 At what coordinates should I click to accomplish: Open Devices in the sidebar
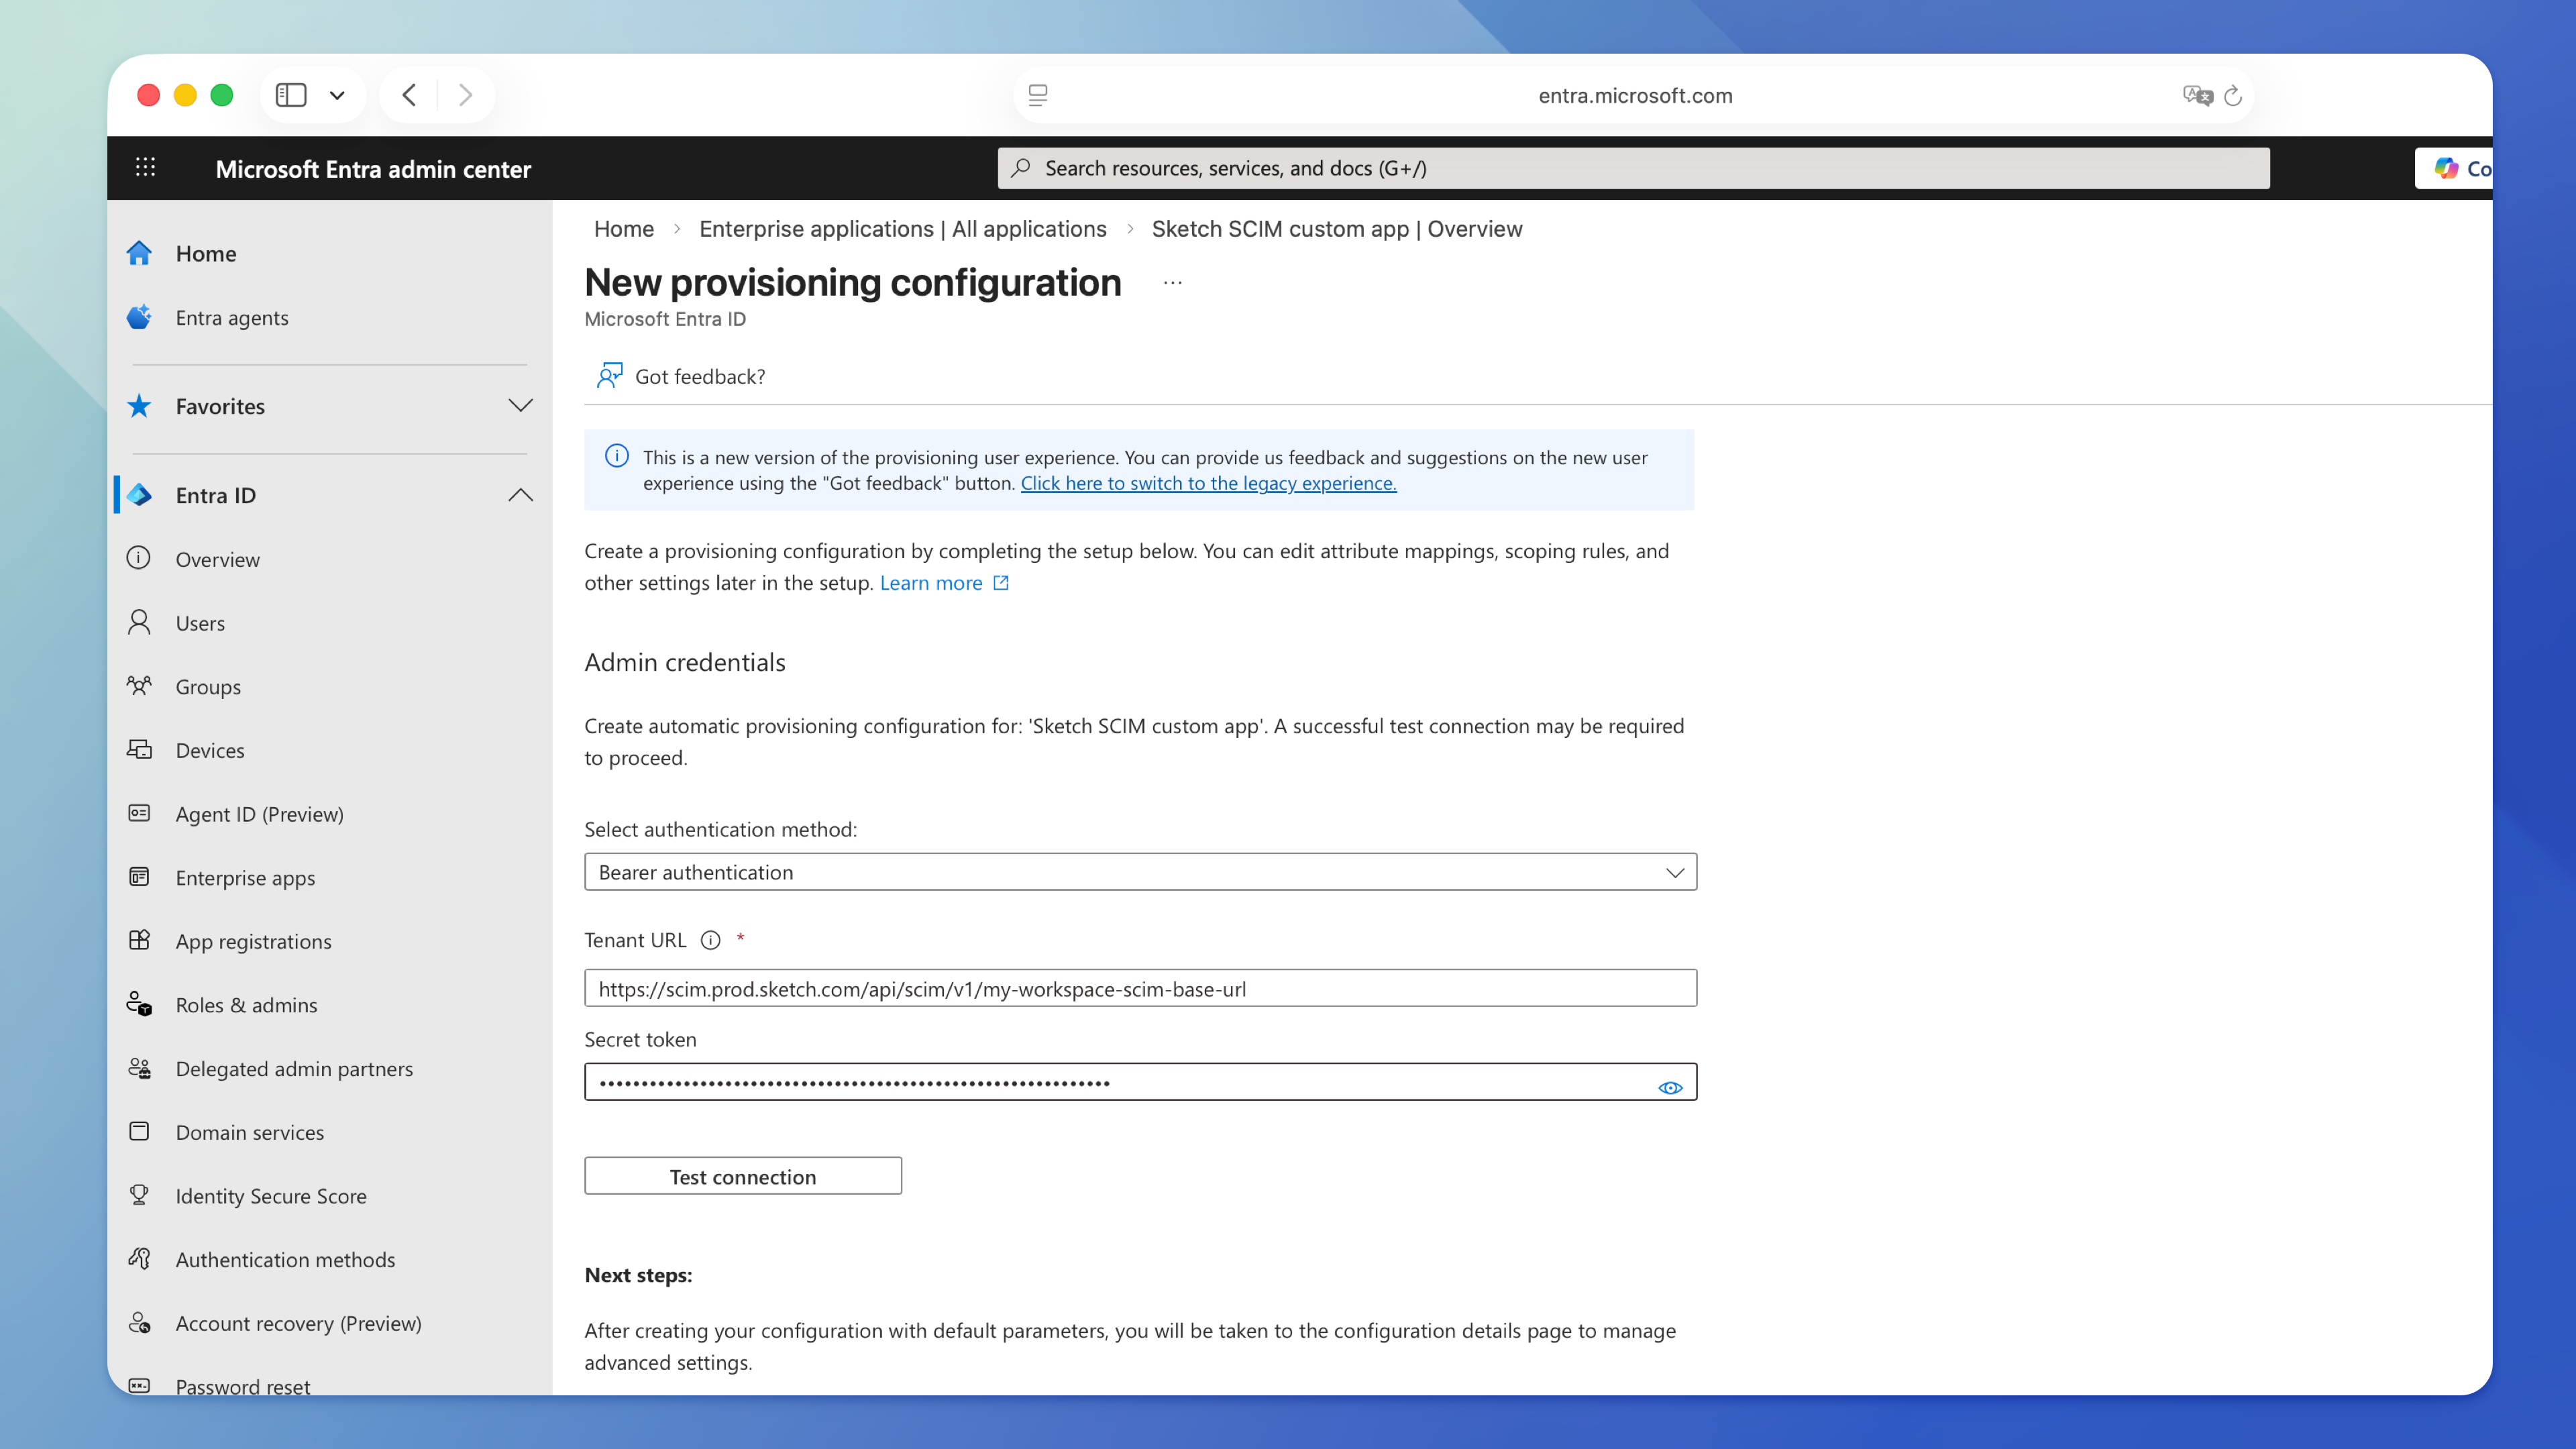tap(210, 750)
